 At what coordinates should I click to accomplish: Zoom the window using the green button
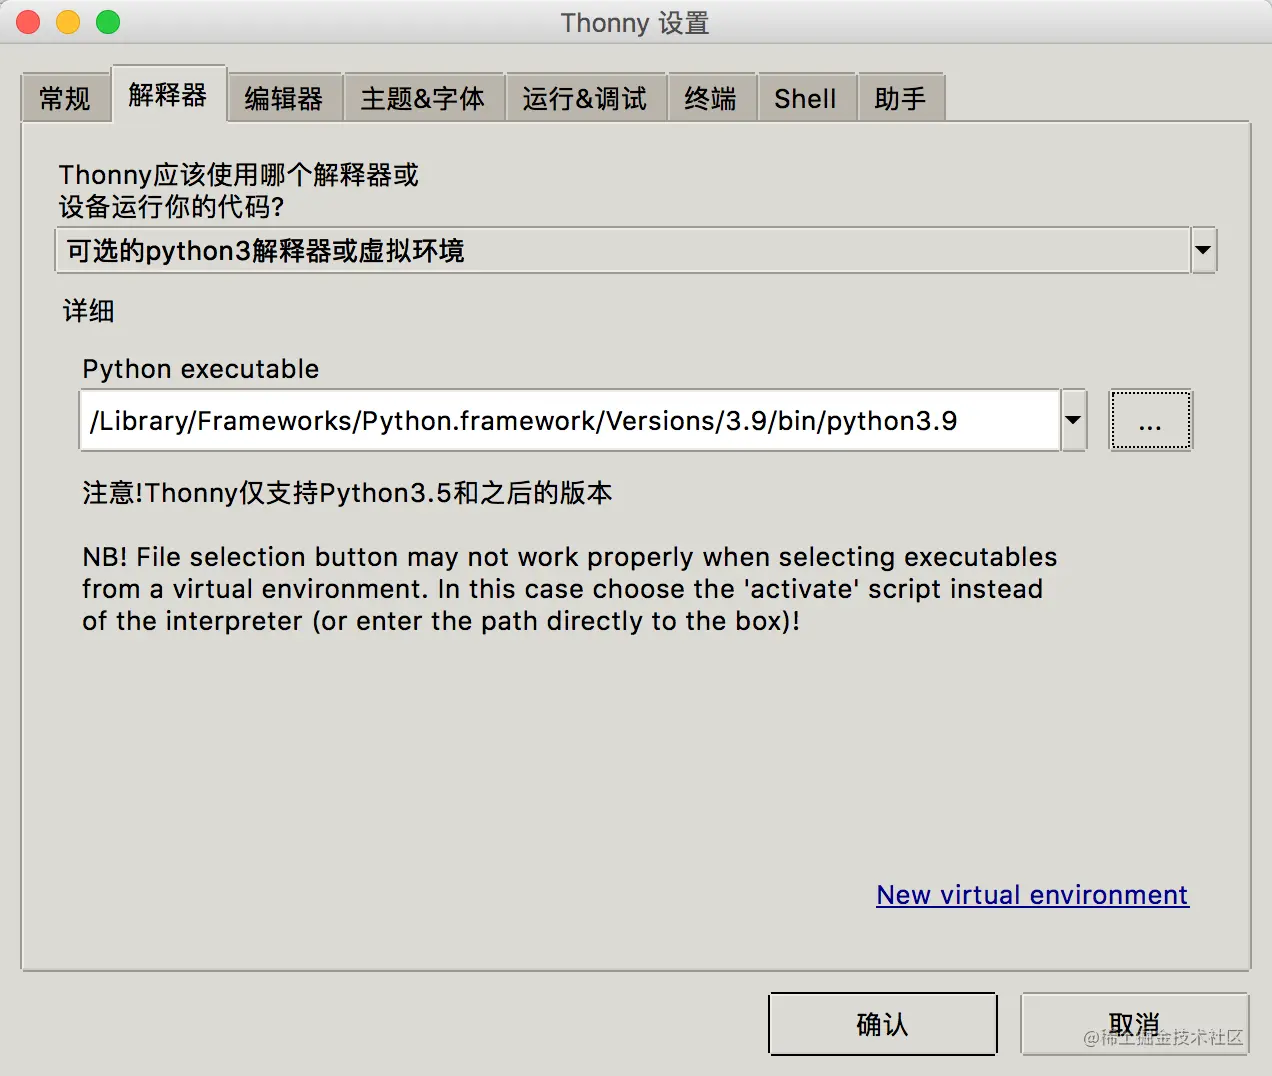coord(108,22)
